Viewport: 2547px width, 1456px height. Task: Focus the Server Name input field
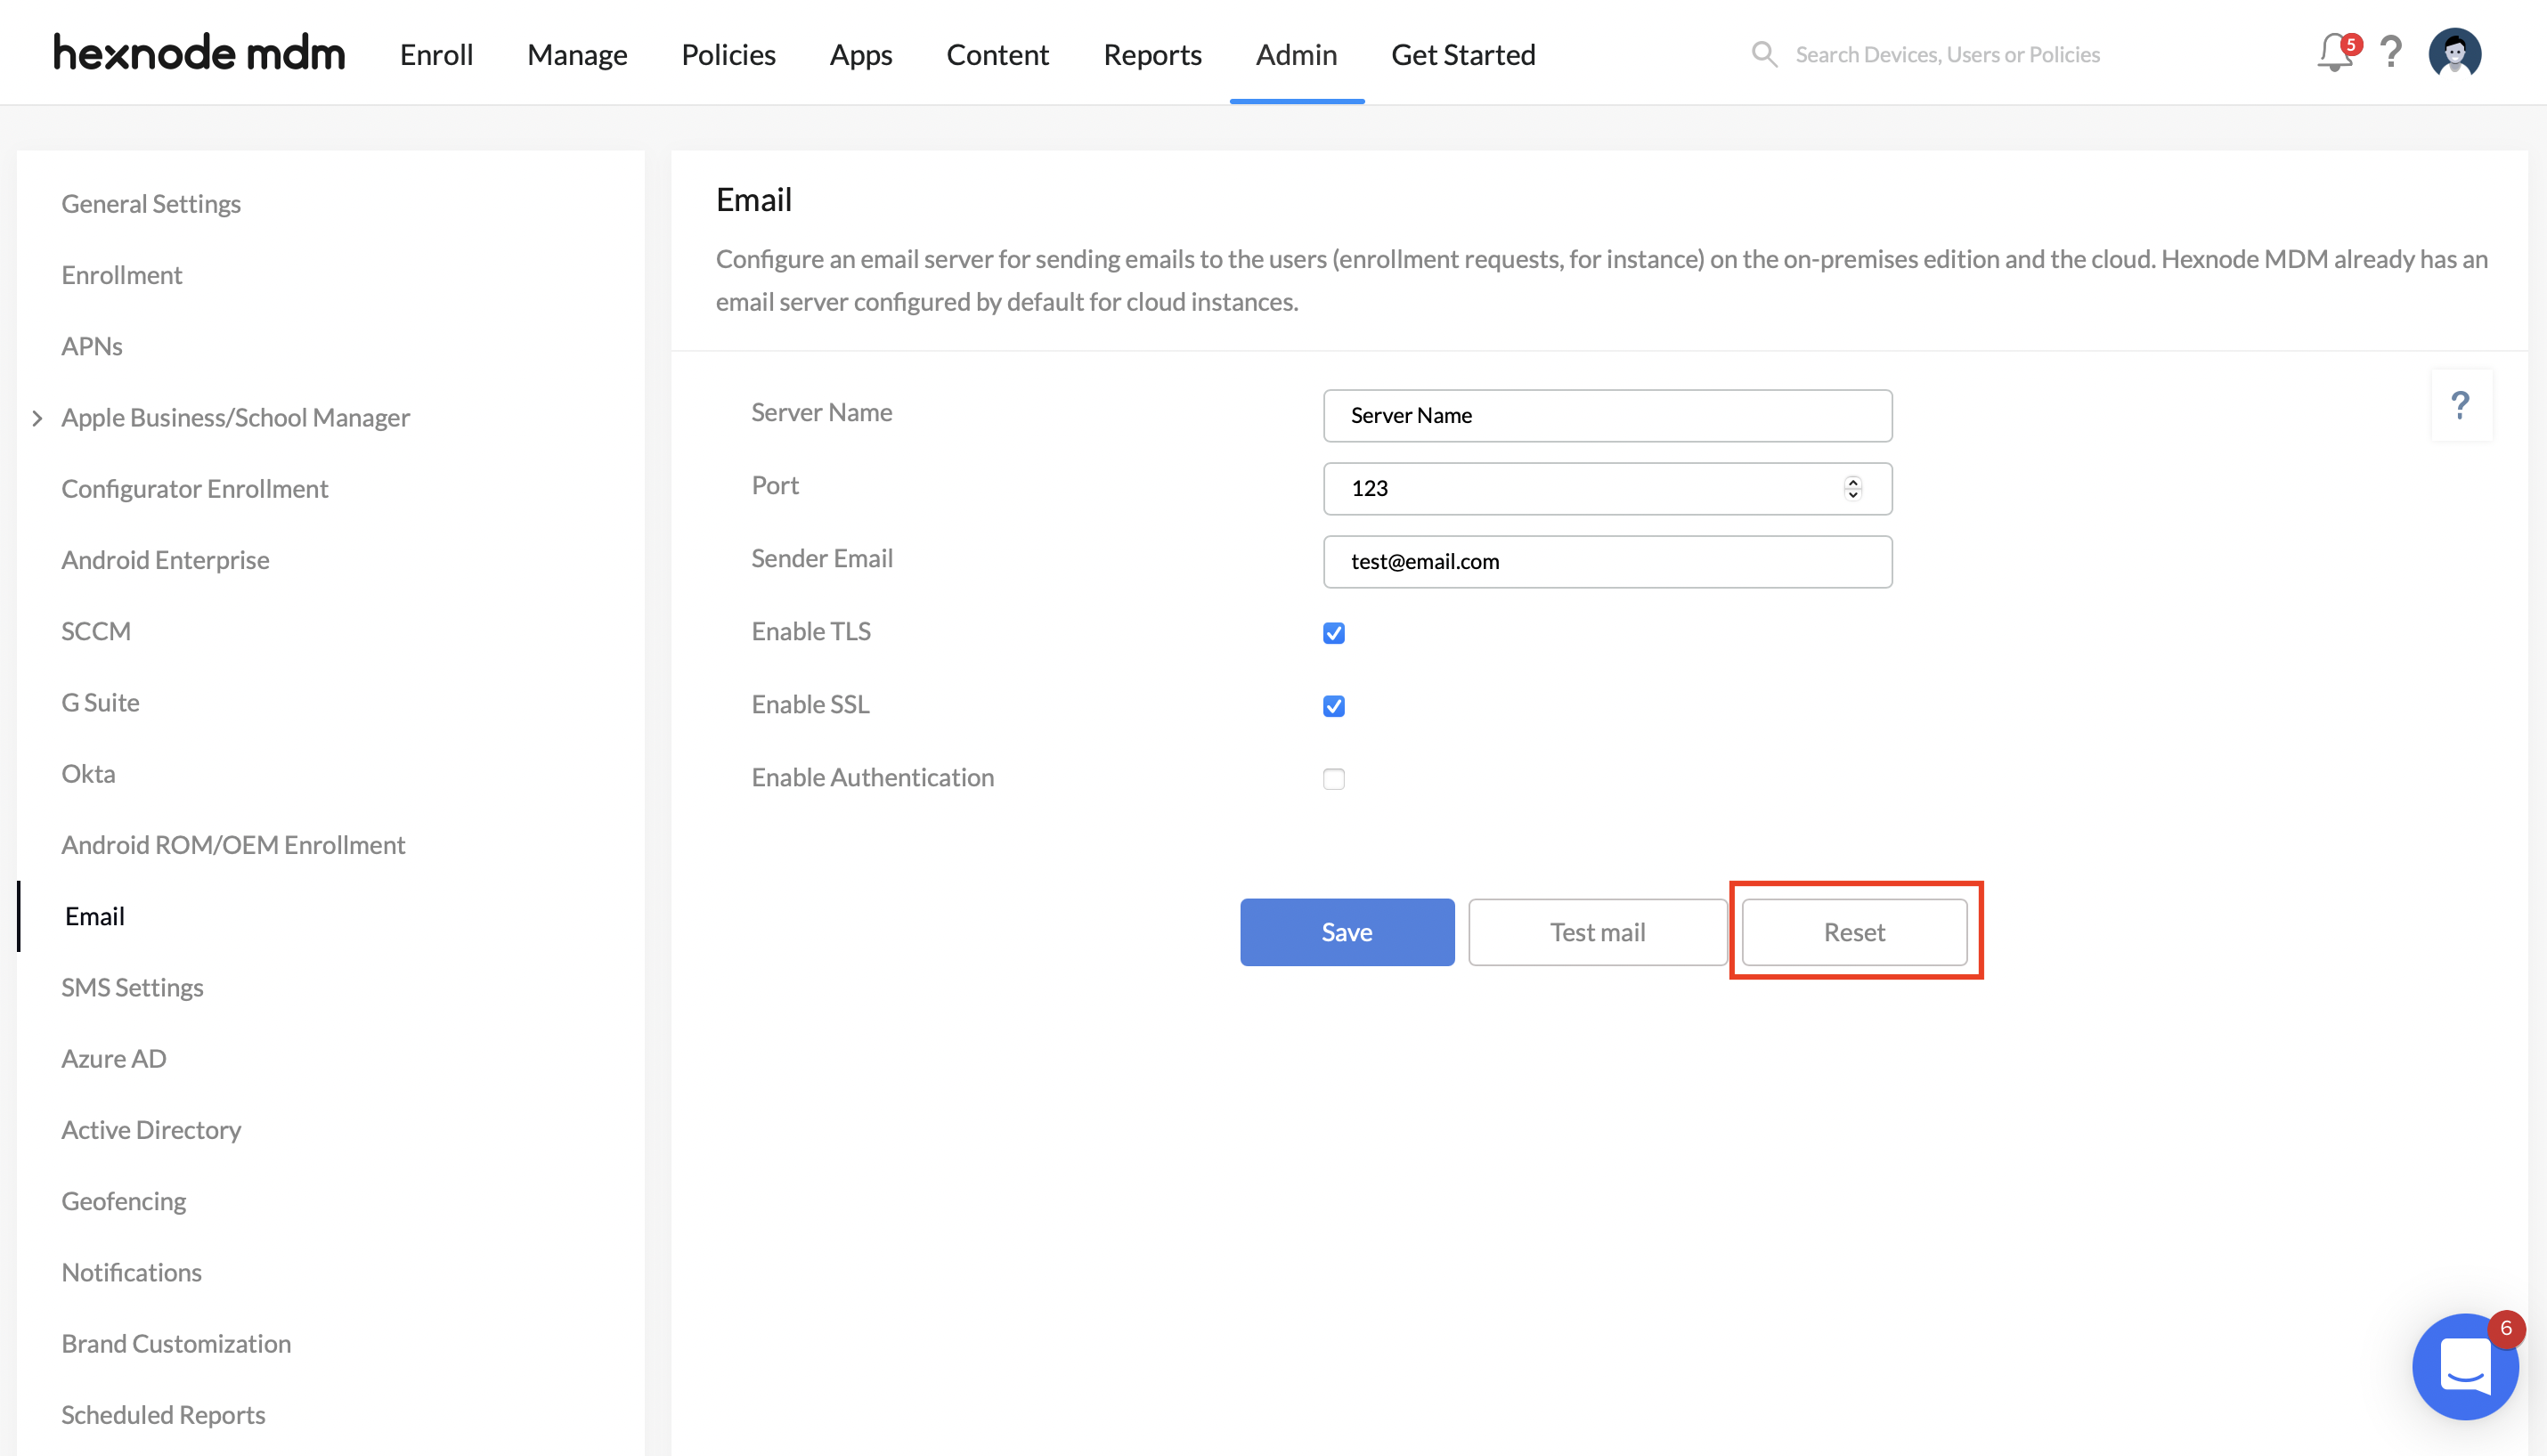[1607, 415]
